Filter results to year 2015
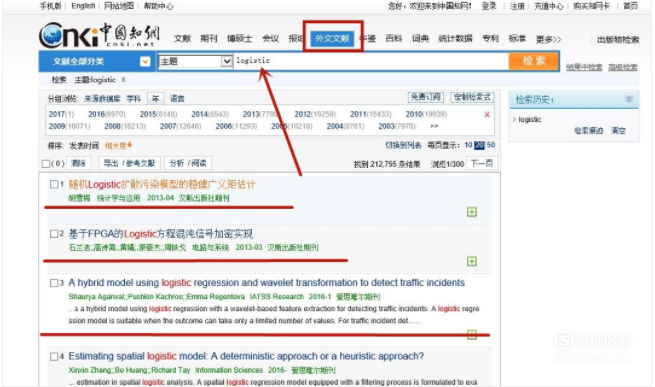Viewport: 655px width, 387px height. (x=158, y=114)
